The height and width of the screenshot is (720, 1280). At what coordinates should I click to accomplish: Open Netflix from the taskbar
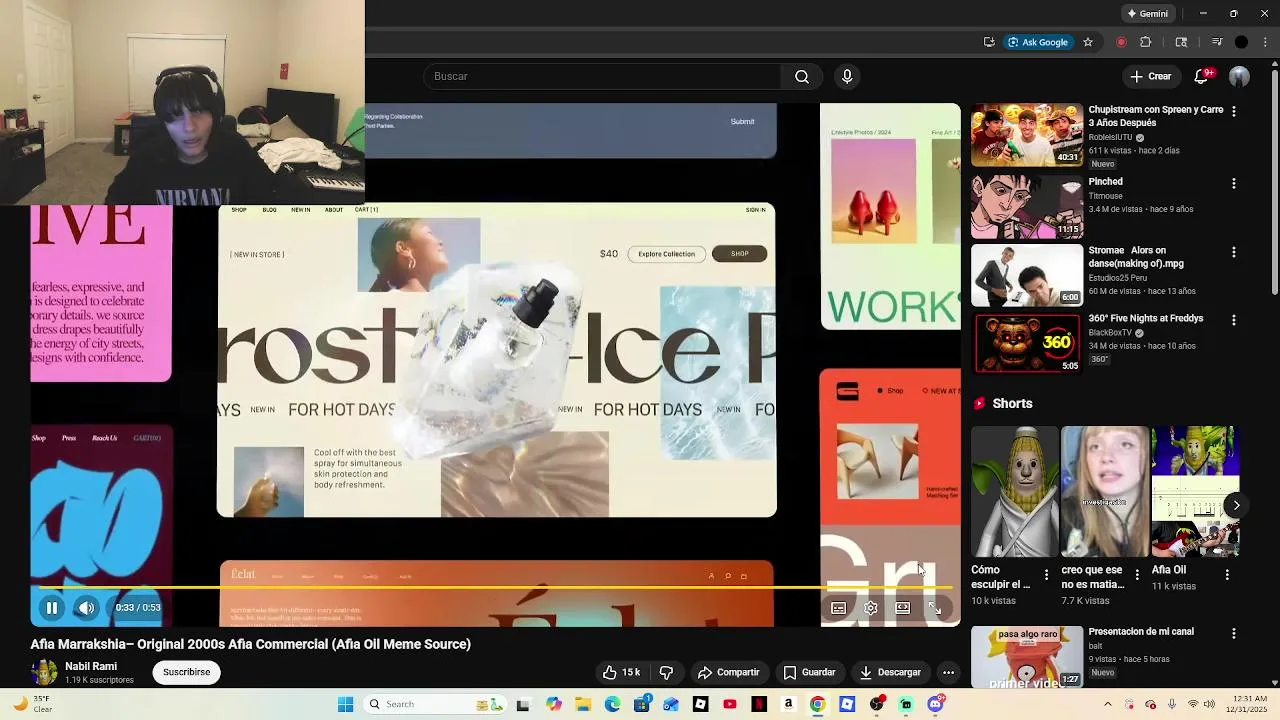[x=759, y=705]
